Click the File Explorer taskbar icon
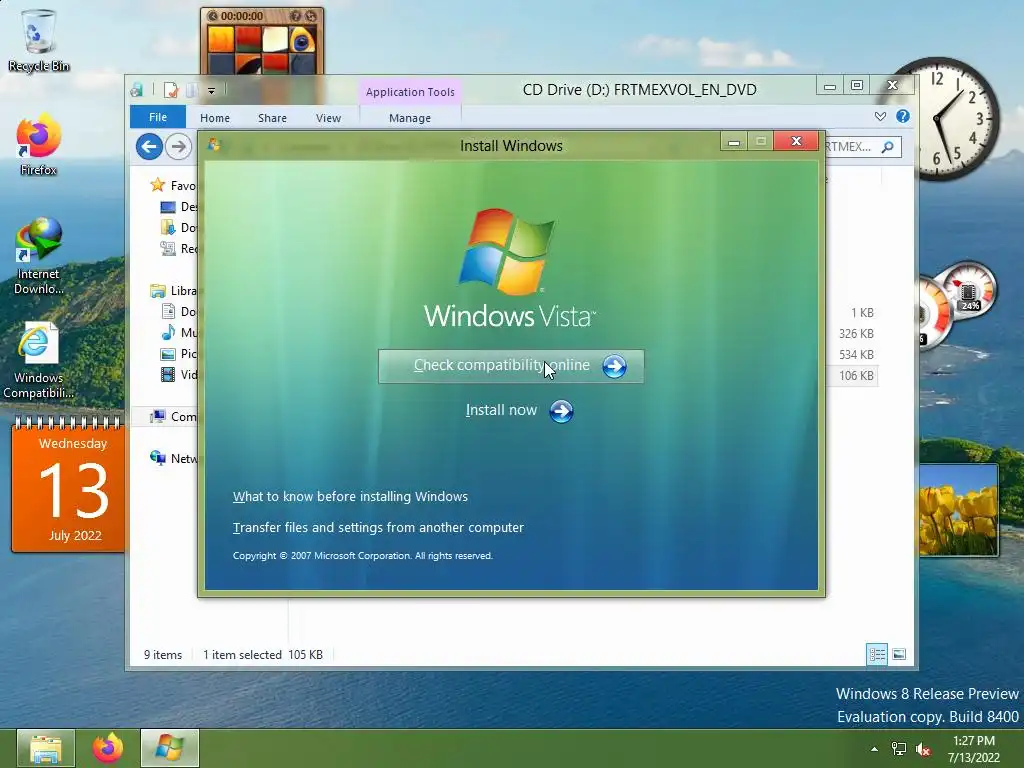 (x=46, y=748)
